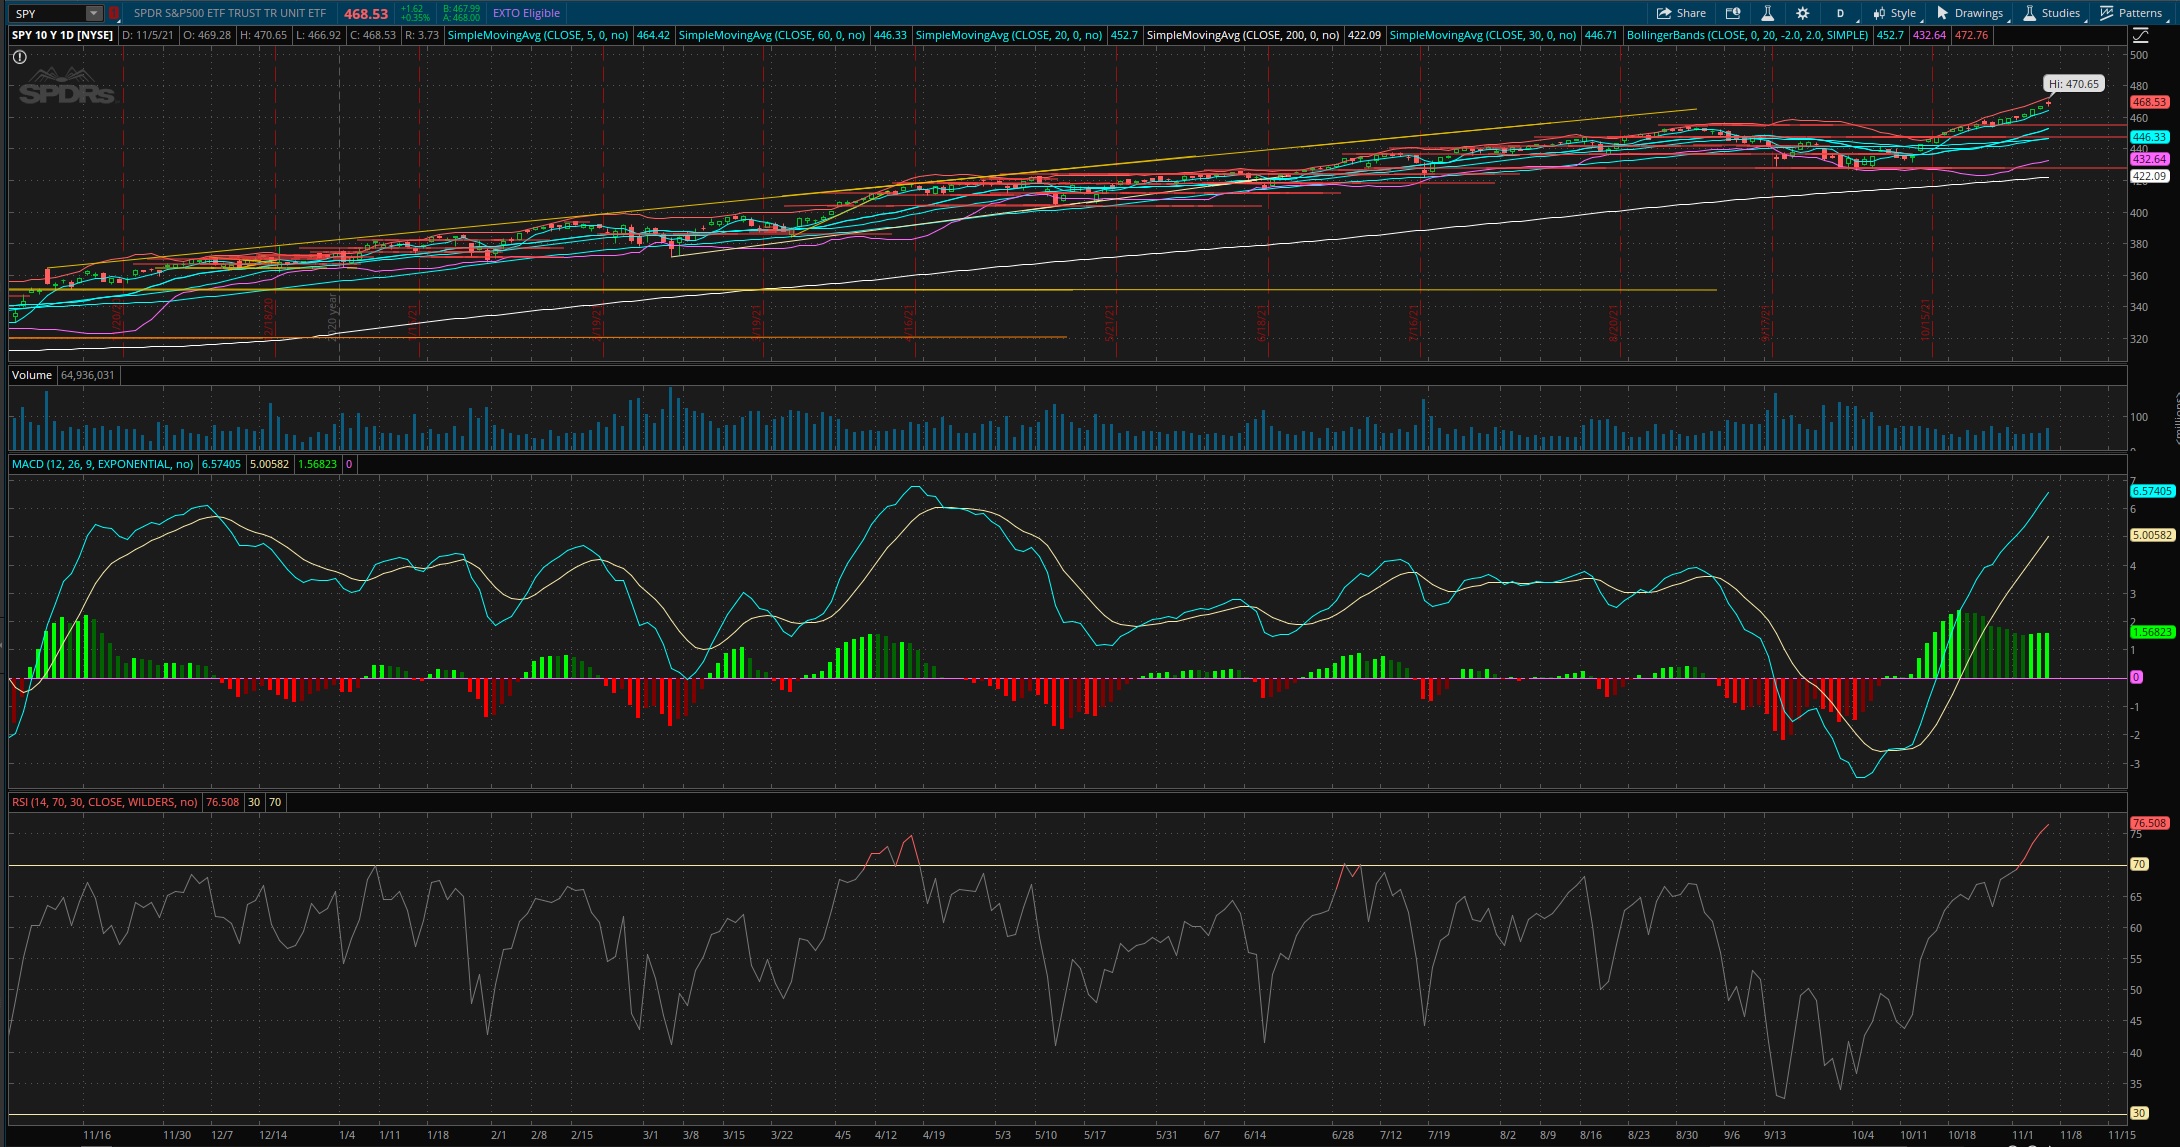The image size is (2180, 1147).
Task: Click the SMA 5 value 464.42
Action: [652, 35]
